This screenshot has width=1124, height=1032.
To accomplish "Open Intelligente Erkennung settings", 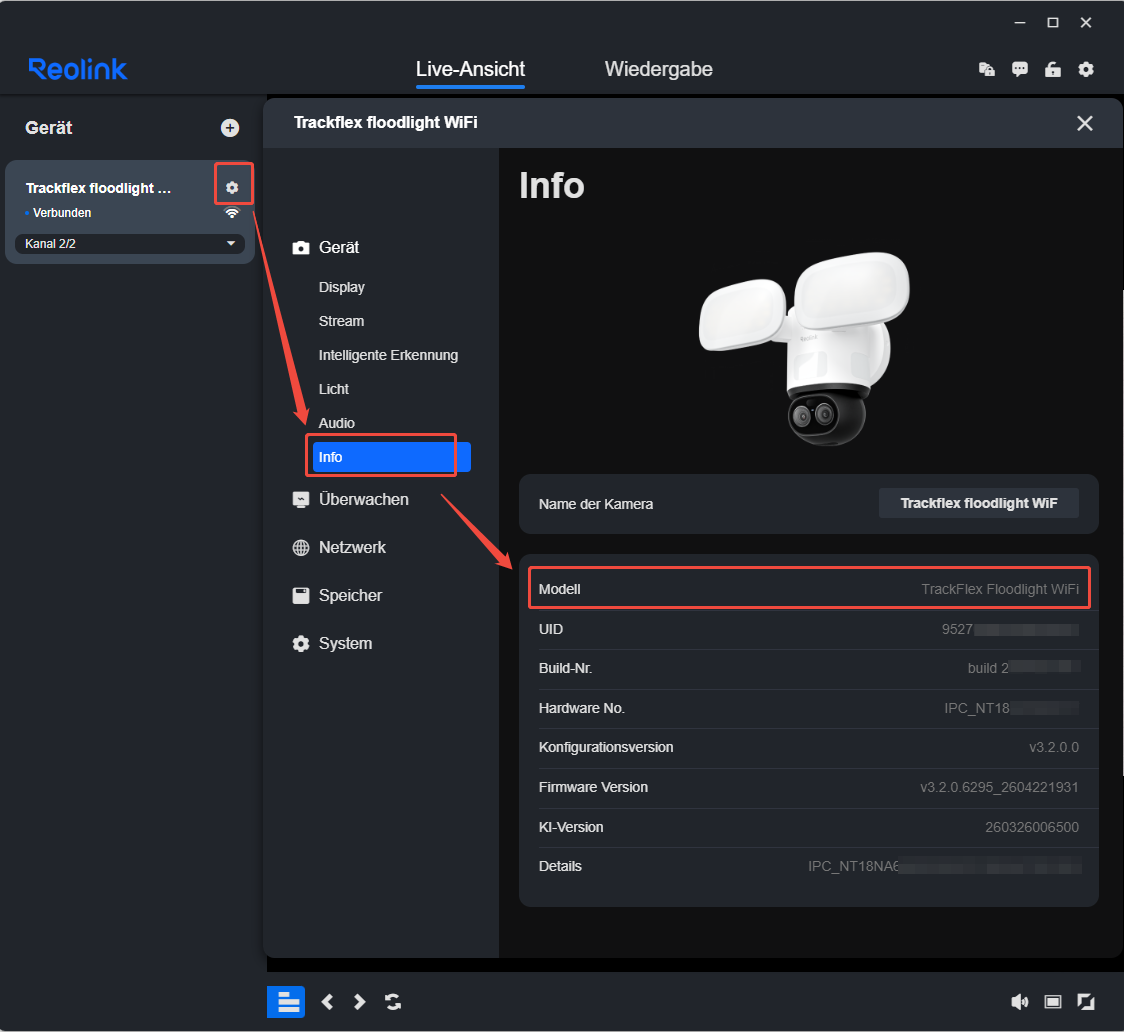I will (x=388, y=355).
